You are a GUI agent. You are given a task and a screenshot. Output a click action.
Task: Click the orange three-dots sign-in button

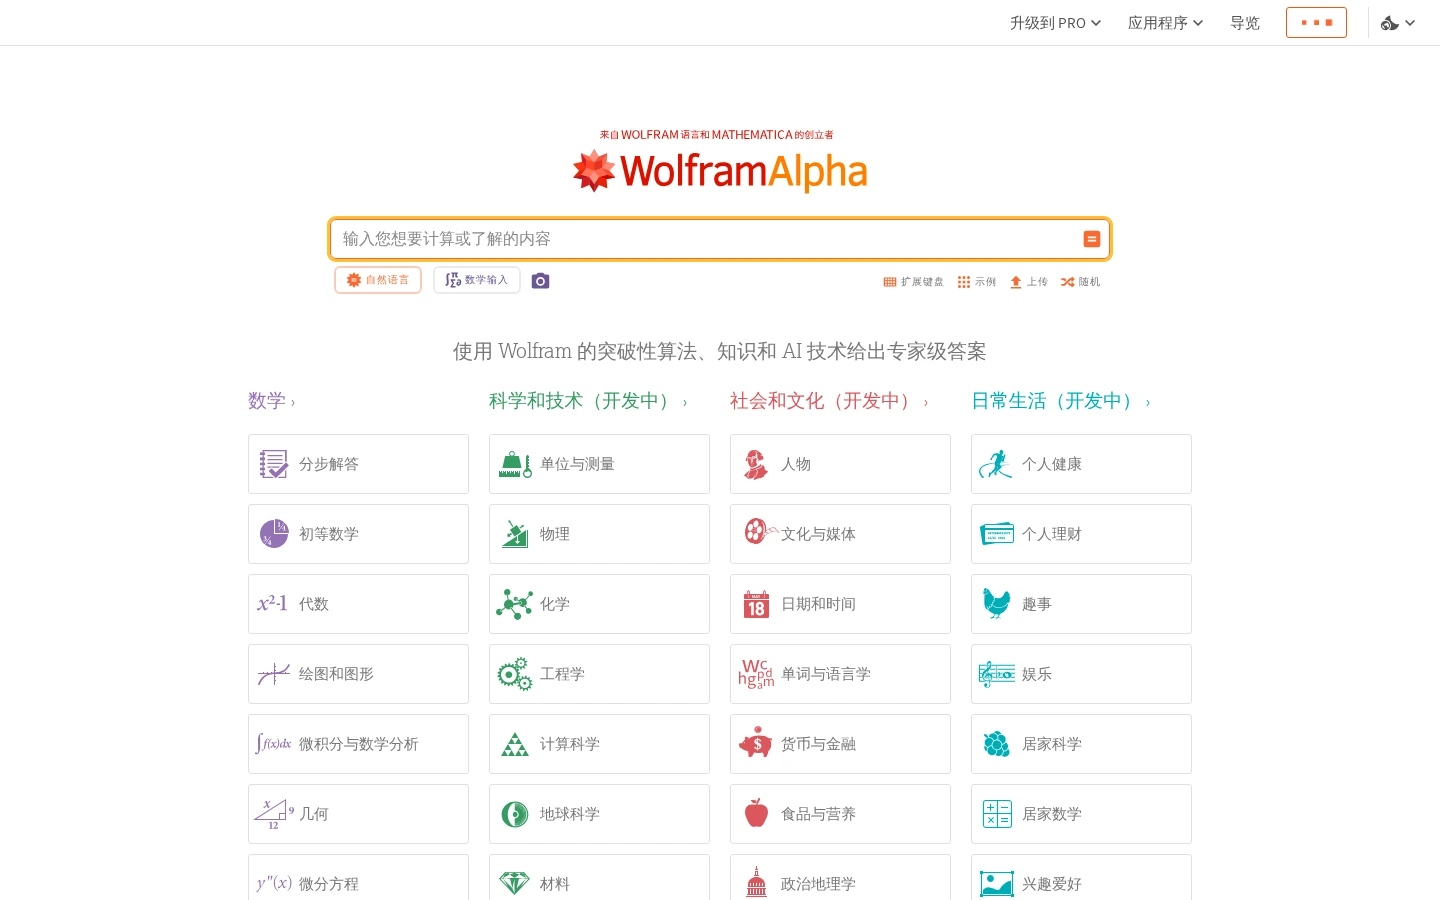[1316, 22]
